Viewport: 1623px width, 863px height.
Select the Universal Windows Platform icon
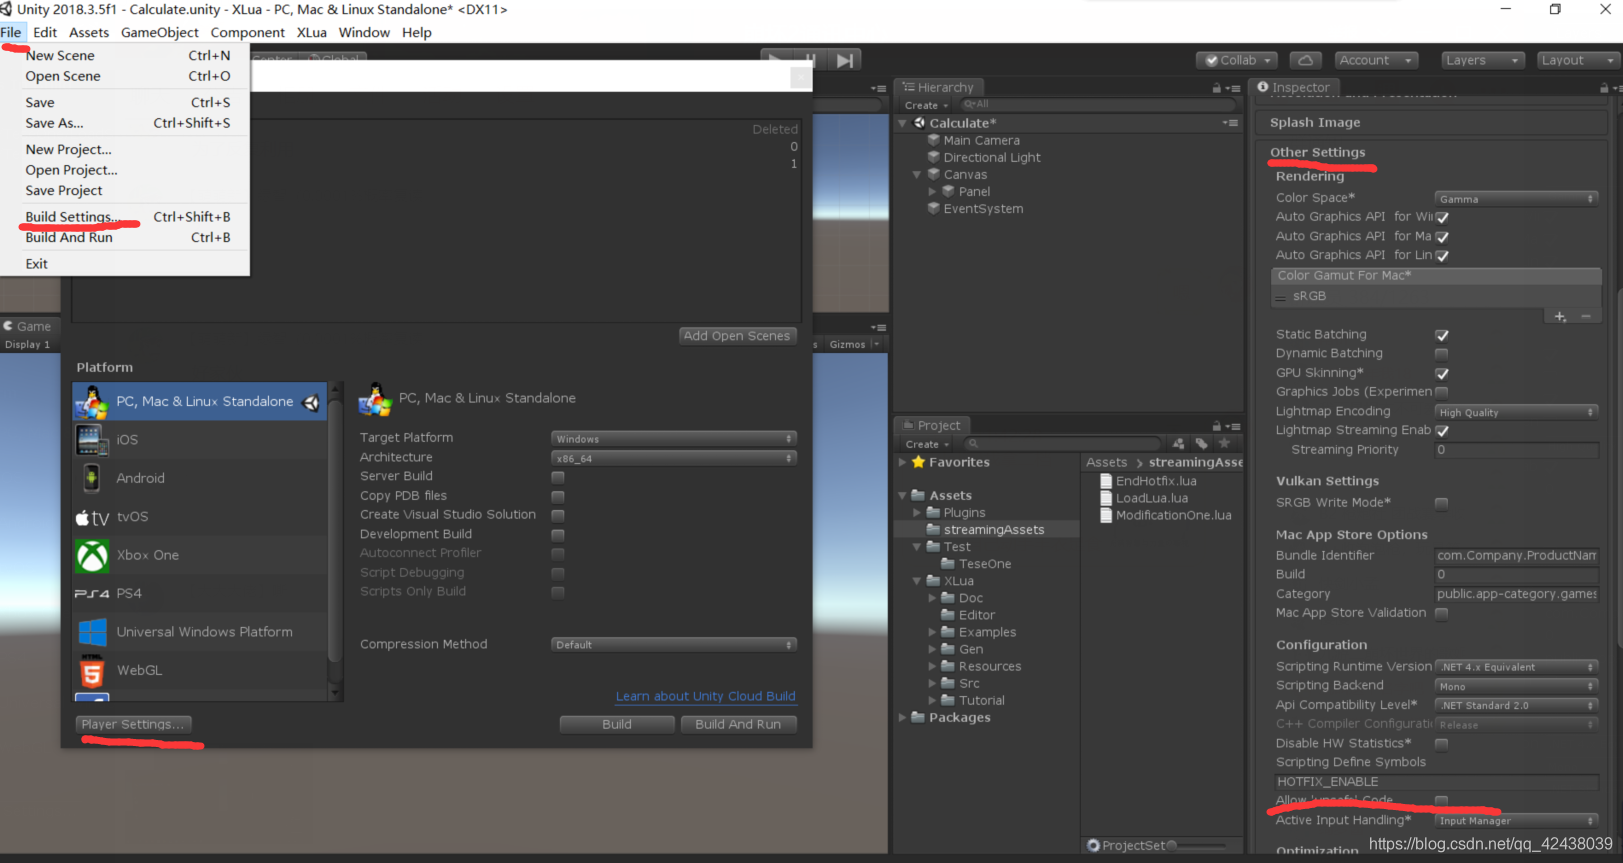pos(92,632)
